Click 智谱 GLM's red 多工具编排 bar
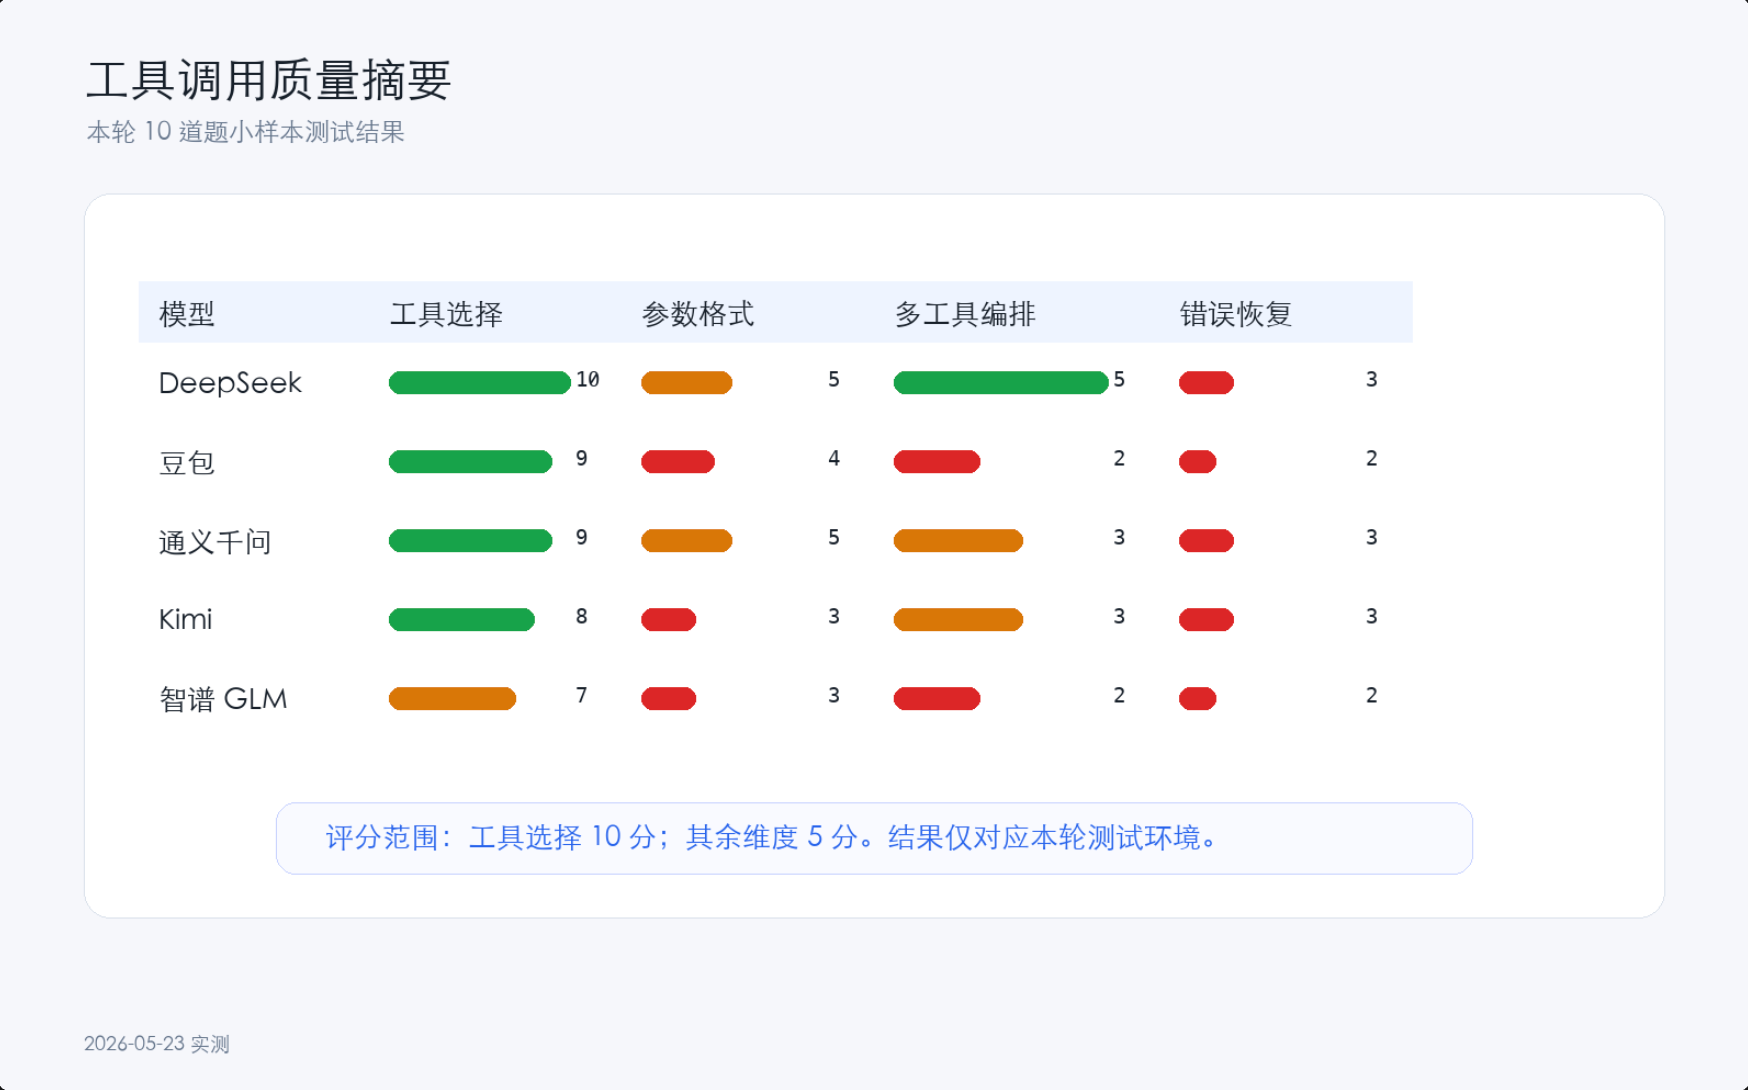Viewport: 1748px width, 1090px height. point(937,699)
